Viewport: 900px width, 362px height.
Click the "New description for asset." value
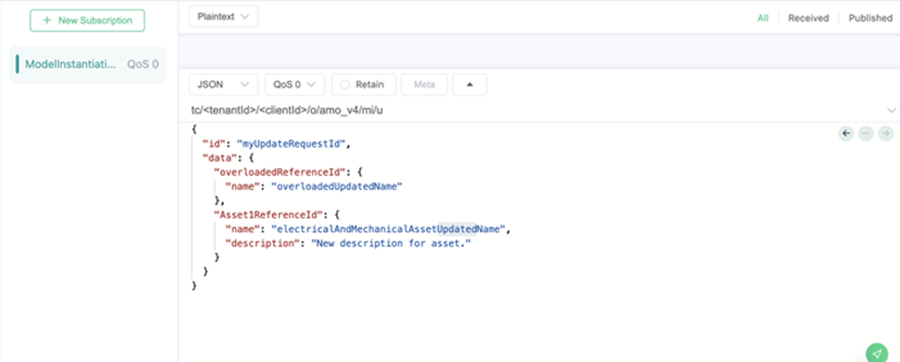coord(391,243)
